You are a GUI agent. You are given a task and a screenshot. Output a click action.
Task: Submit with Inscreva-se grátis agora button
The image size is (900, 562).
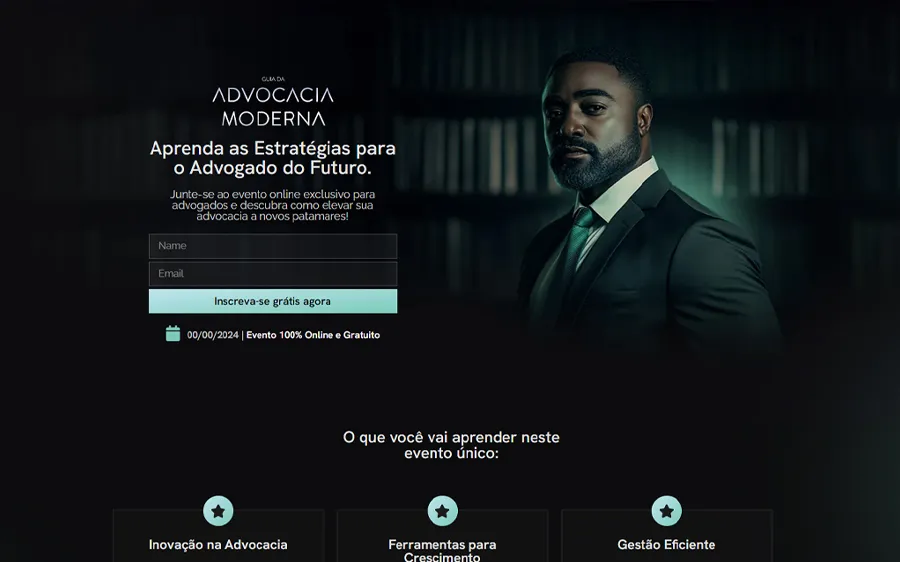tap(273, 301)
